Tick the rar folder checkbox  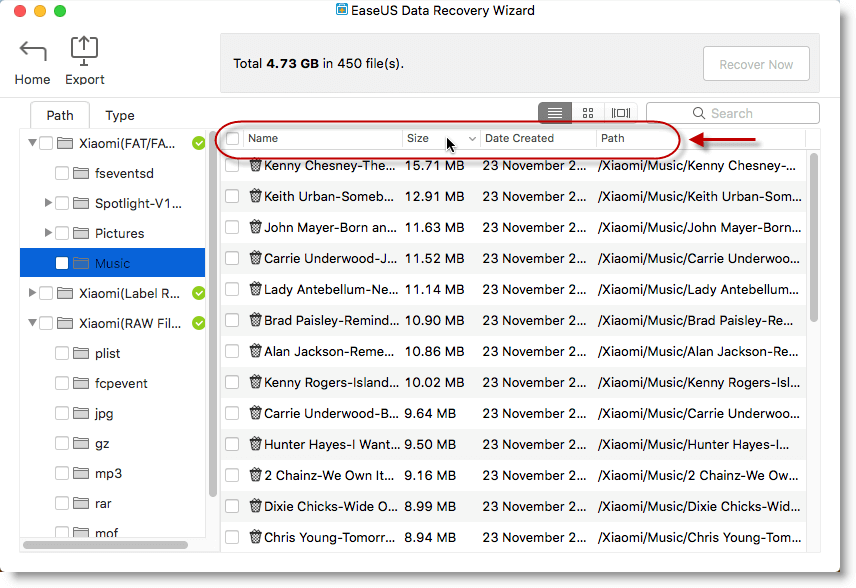point(62,503)
